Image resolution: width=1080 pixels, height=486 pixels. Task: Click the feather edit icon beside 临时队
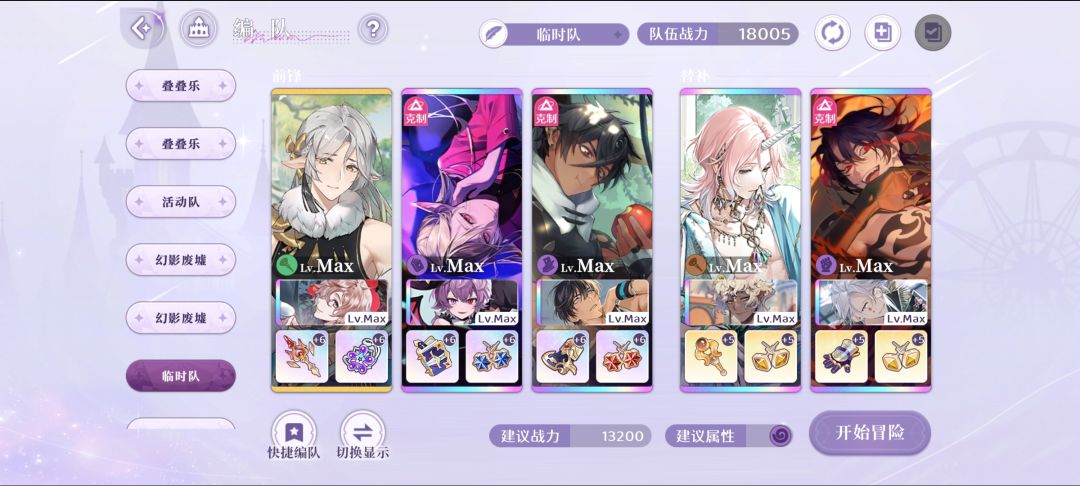493,34
